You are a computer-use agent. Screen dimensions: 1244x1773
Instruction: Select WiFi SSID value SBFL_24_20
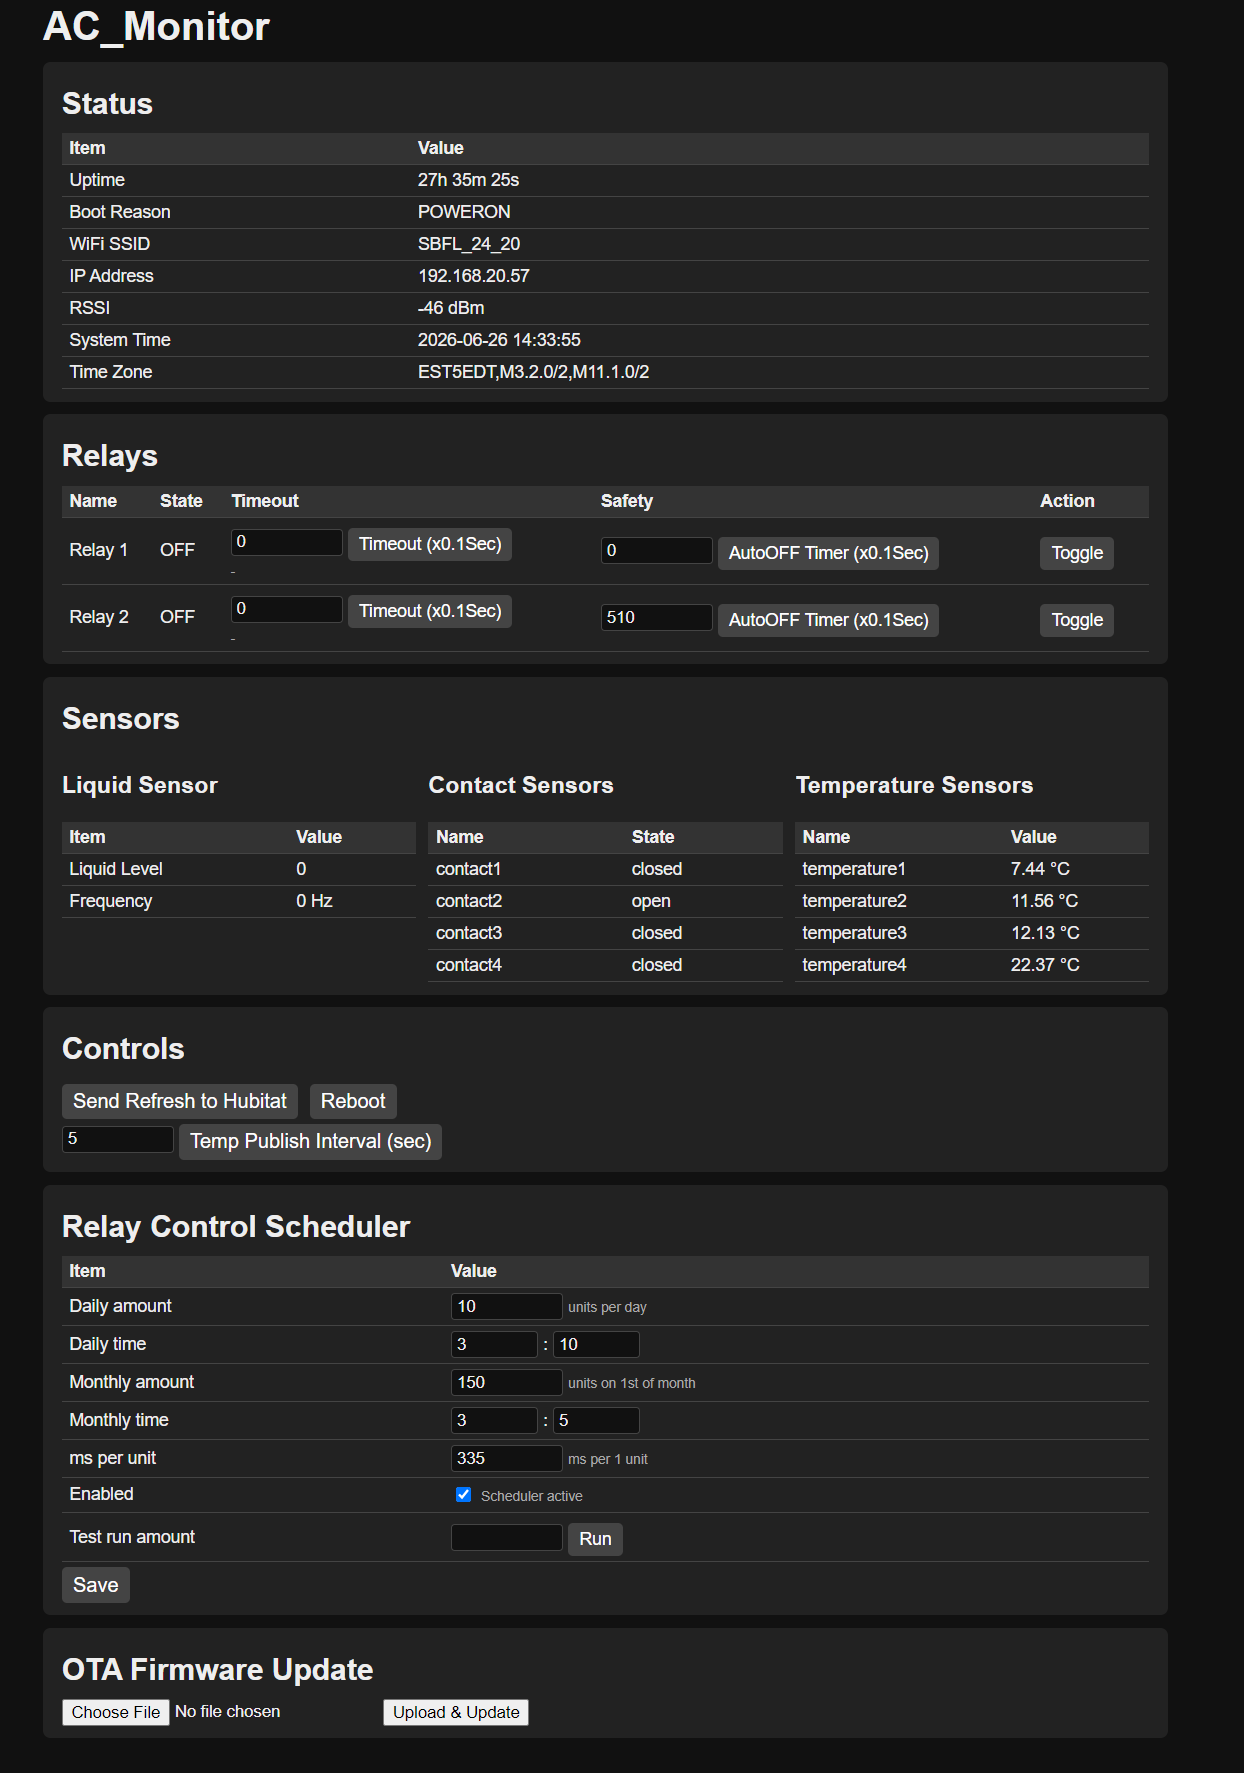pyautogui.click(x=469, y=244)
